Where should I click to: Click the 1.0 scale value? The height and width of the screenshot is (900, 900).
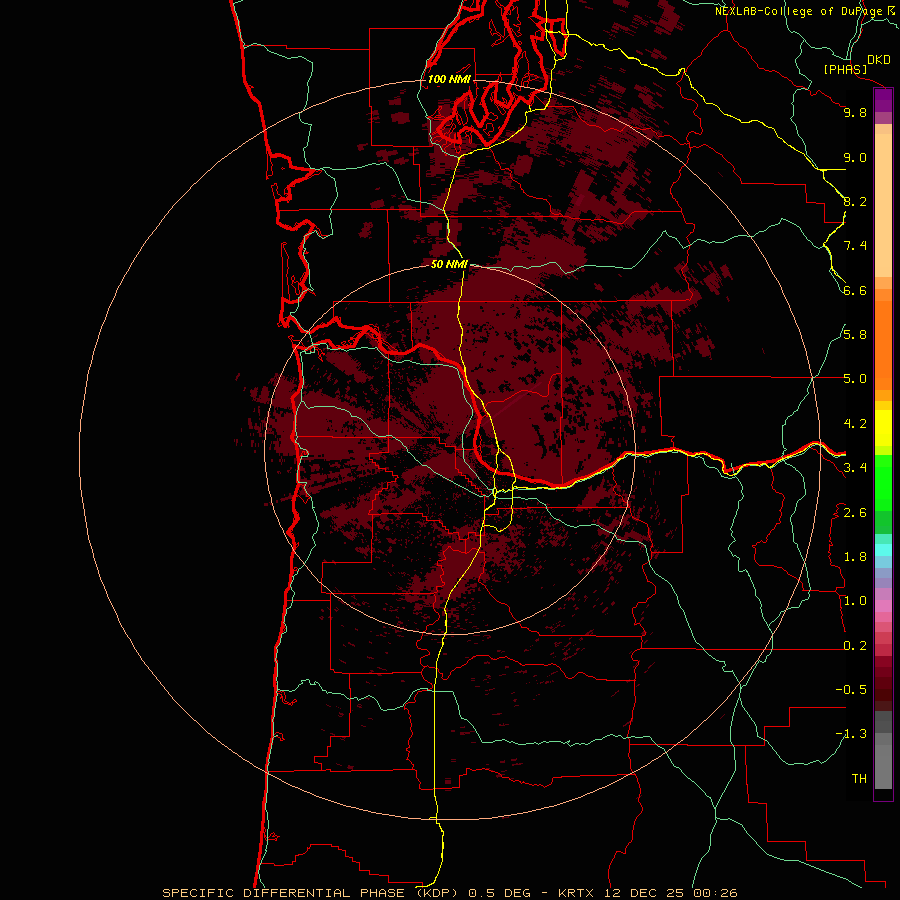[855, 601]
